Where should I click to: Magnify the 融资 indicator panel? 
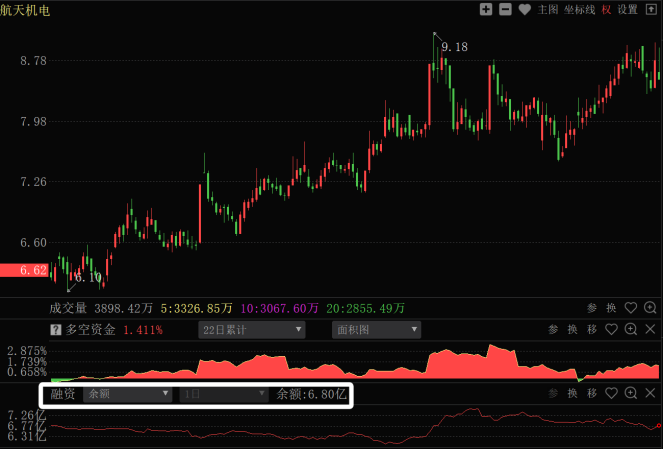pyautogui.click(x=631, y=394)
